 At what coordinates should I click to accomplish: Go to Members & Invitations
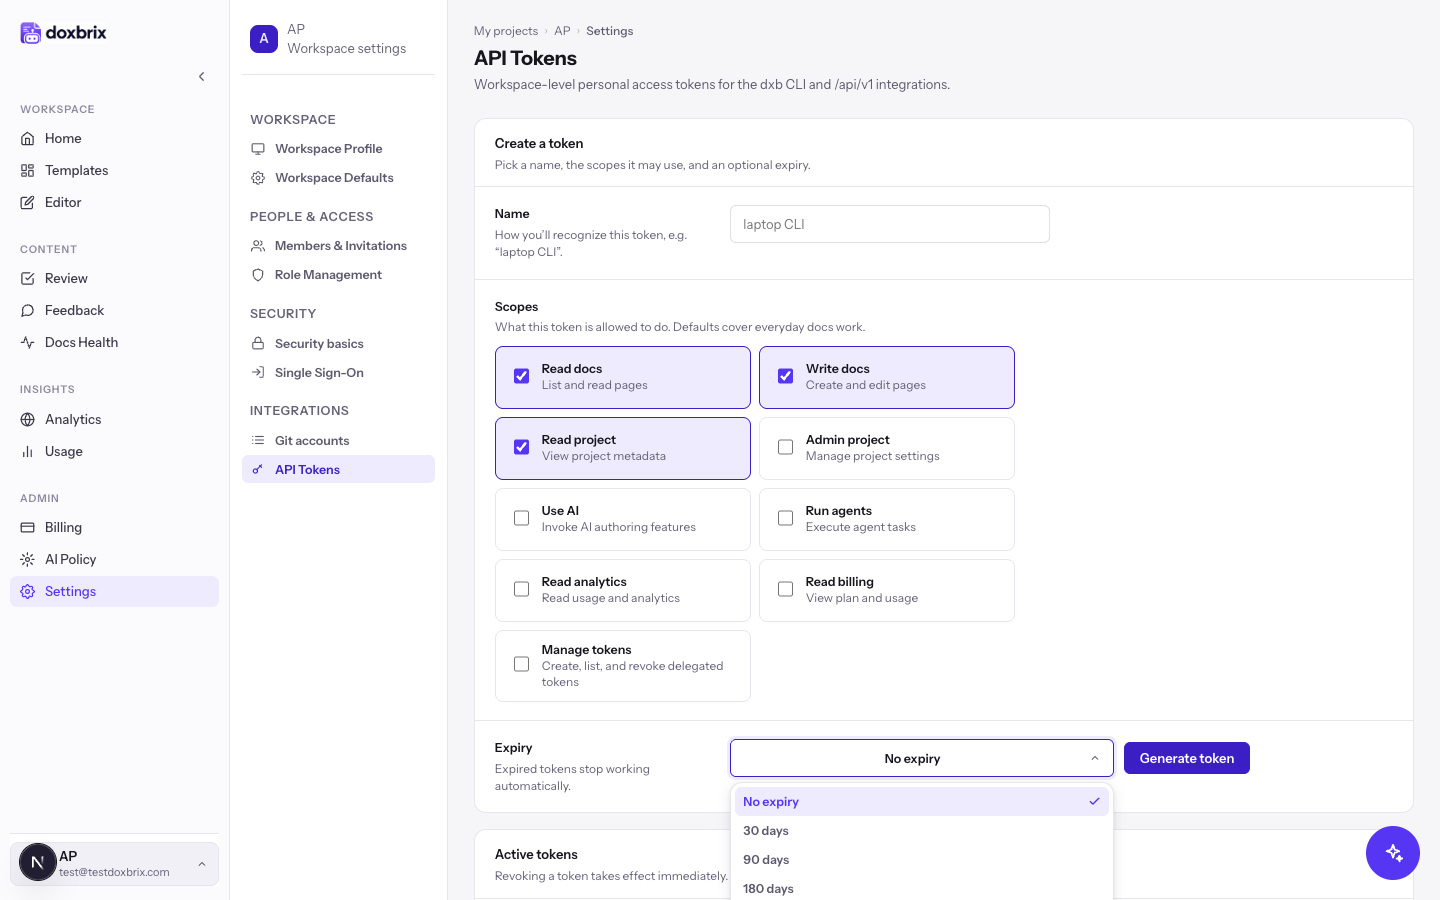click(x=338, y=245)
